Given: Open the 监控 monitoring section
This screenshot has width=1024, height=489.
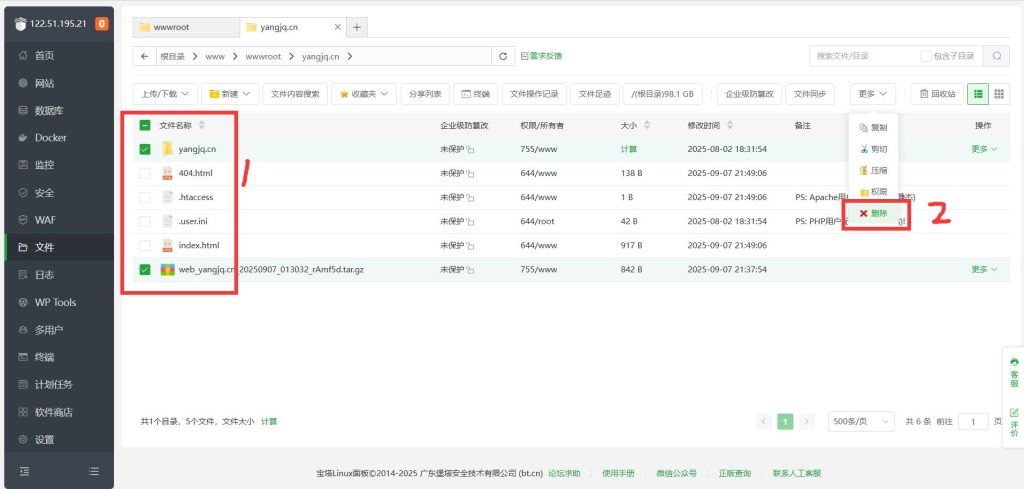Looking at the screenshot, I should tap(44, 165).
